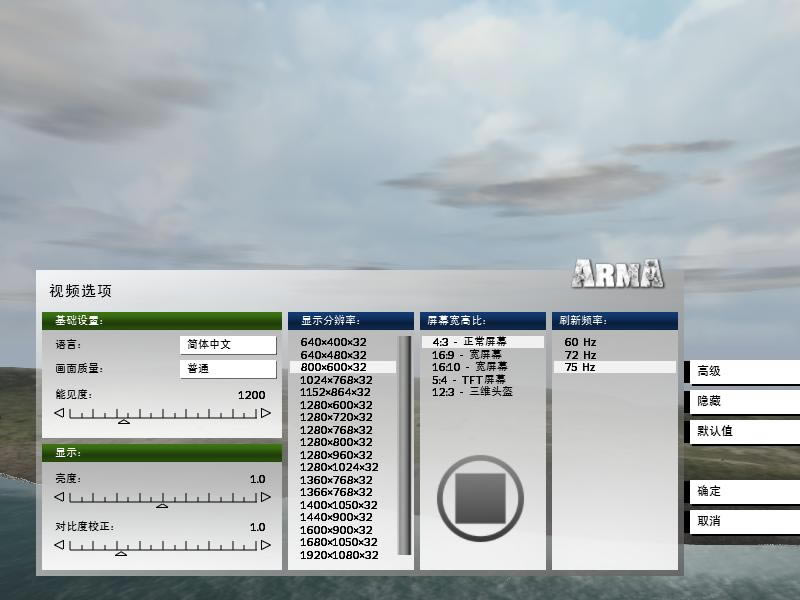The height and width of the screenshot is (600, 800).
Task: Click left arrow of 对比度校正 slider
Action: point(59,545)
